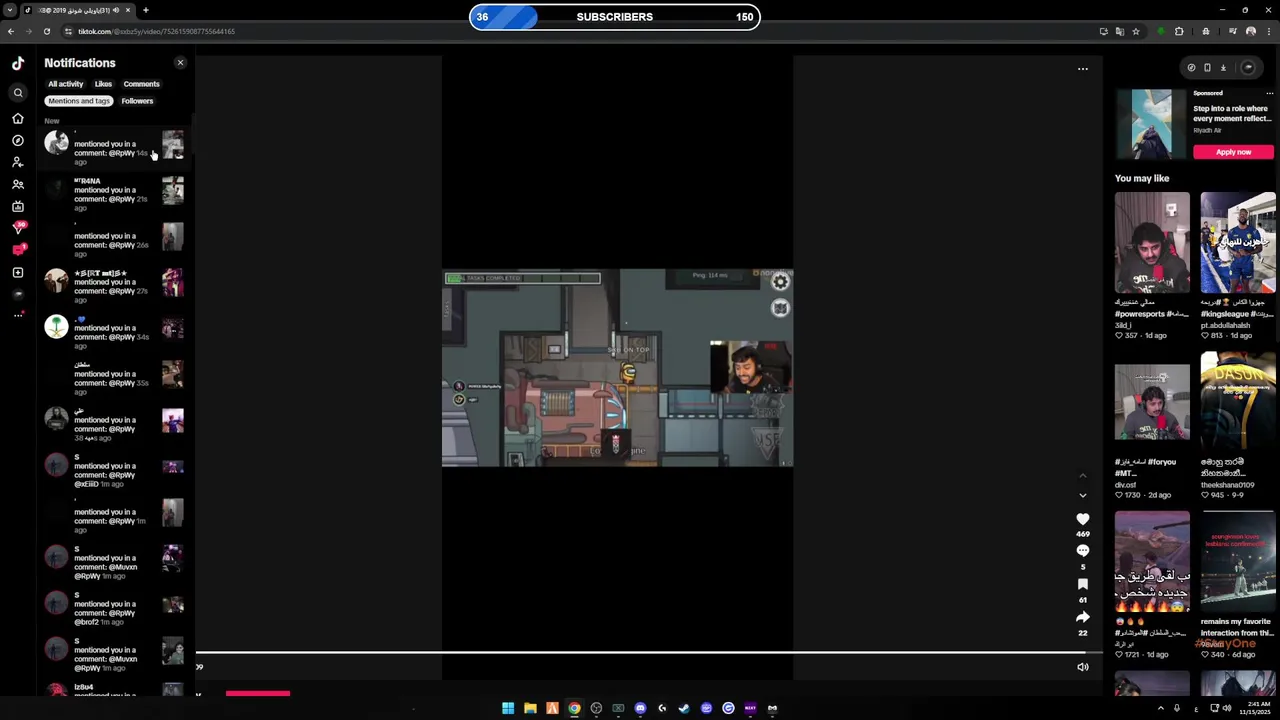Open the 'remains my favorite interaction' video
1280x720 pixels.
(x=1238, y=562)
